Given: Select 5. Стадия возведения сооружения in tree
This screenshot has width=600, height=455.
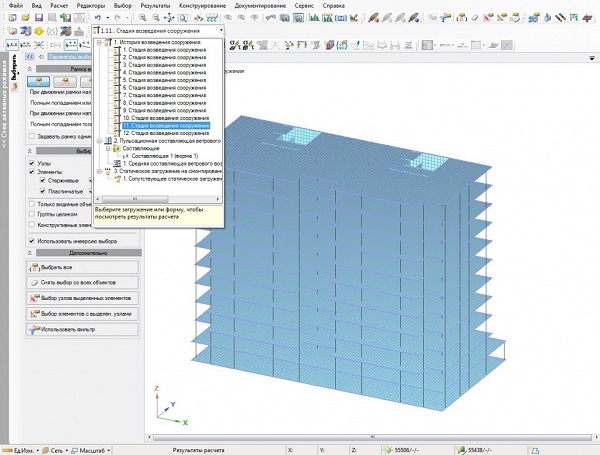Looking at the screenshot, I should click(164, 80).
